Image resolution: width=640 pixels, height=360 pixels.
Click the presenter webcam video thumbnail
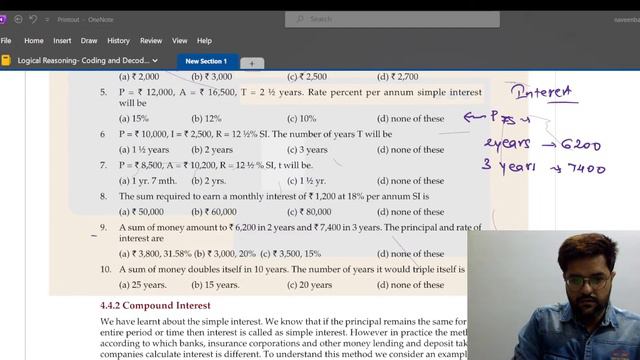[x=553, y=295]
